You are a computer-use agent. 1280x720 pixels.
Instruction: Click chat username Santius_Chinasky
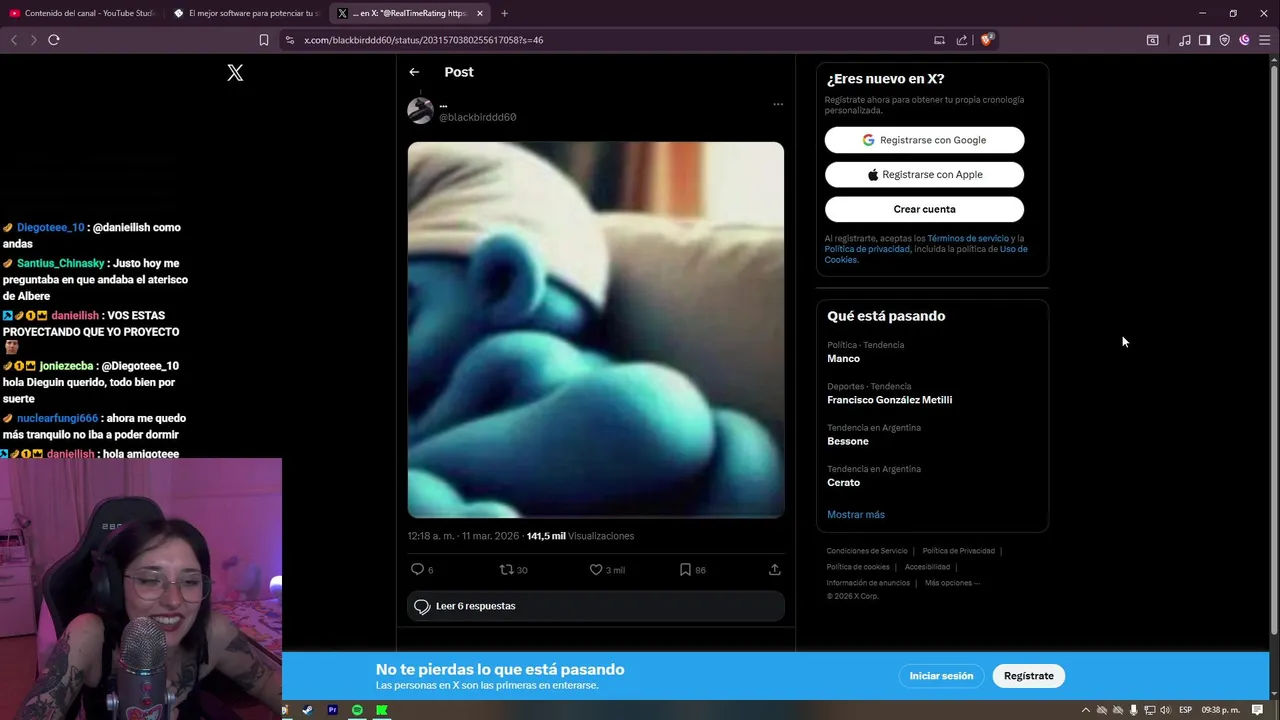click(x=60, y=263)
